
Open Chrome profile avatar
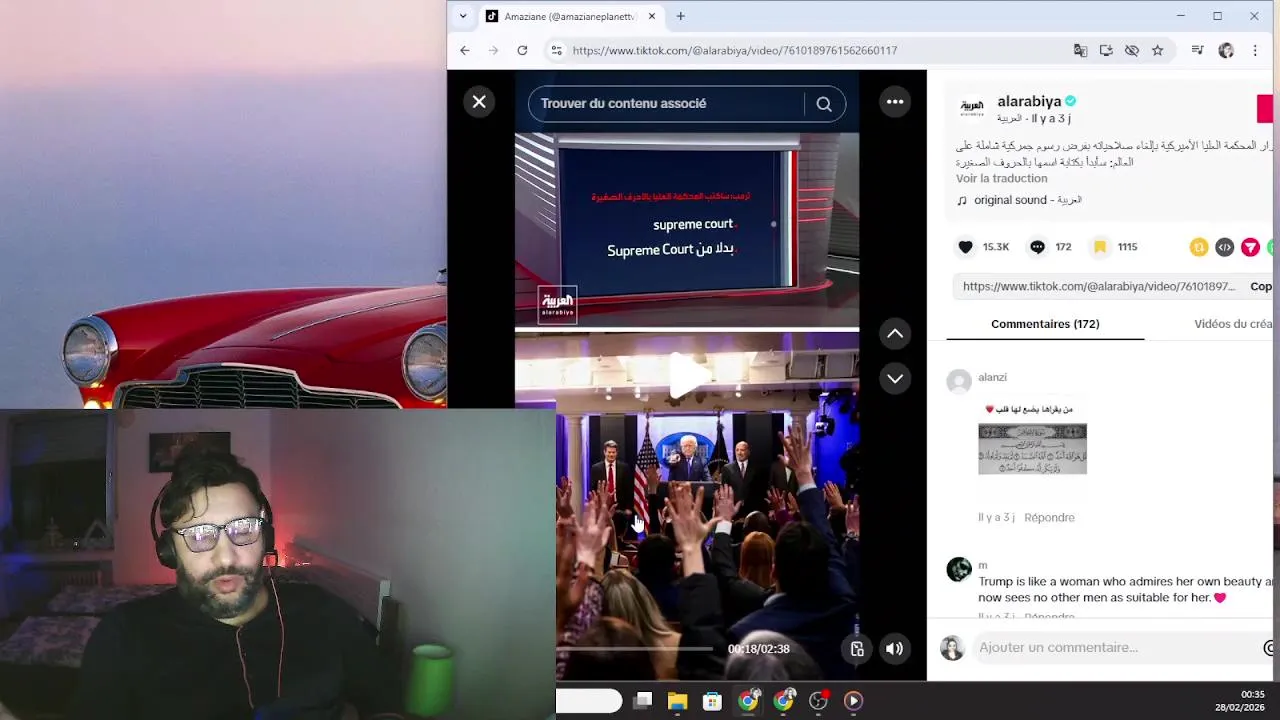point(1226,50)
